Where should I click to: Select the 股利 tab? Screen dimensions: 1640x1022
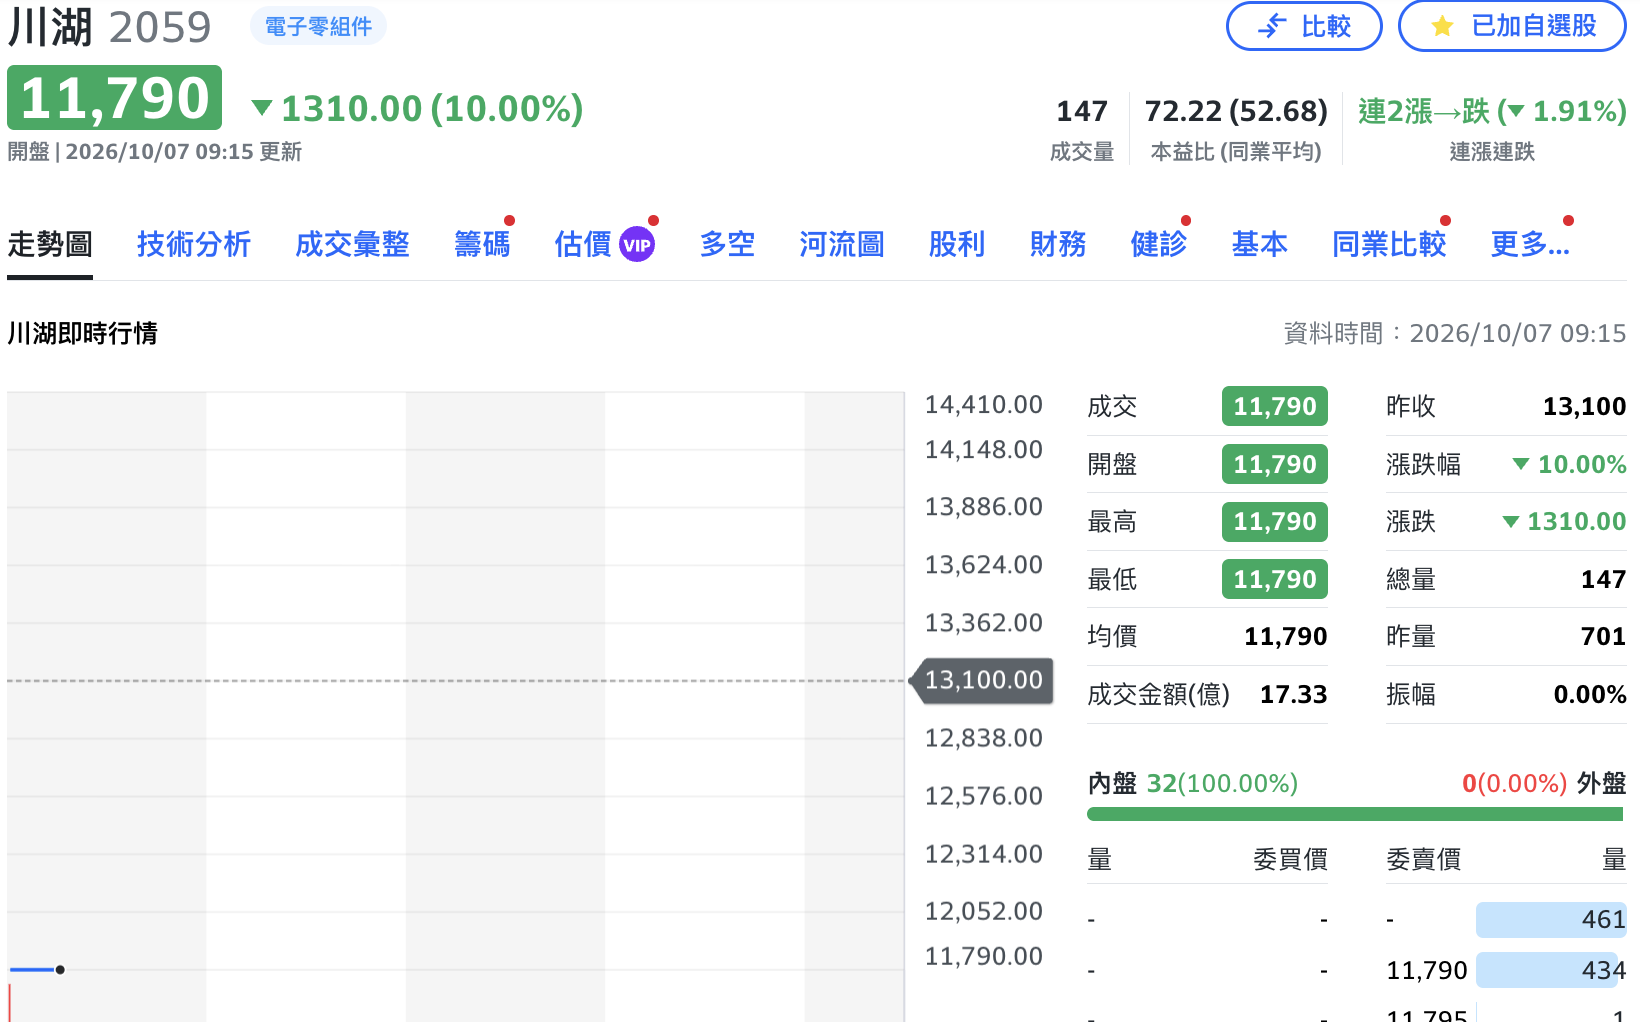point(957,244)
